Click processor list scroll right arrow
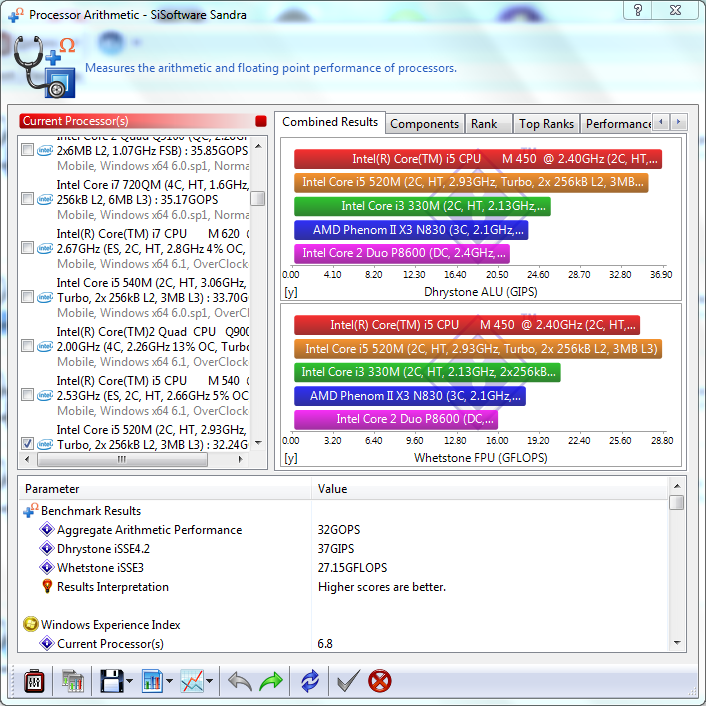Image resolution: width=706 pixels, height=706 pixels. pos(240,459)
